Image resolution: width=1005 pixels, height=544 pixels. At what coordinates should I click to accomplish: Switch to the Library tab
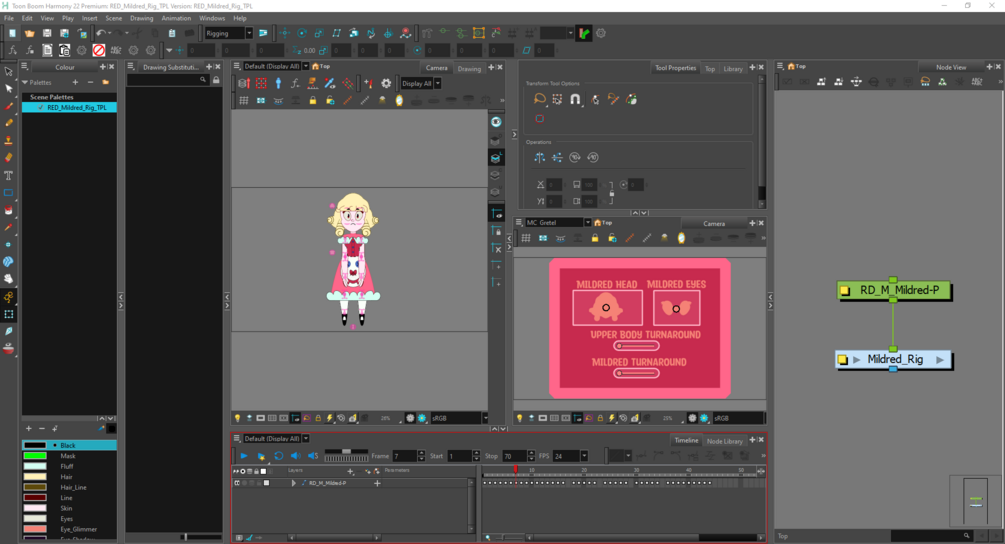click(x=733, y=69)
